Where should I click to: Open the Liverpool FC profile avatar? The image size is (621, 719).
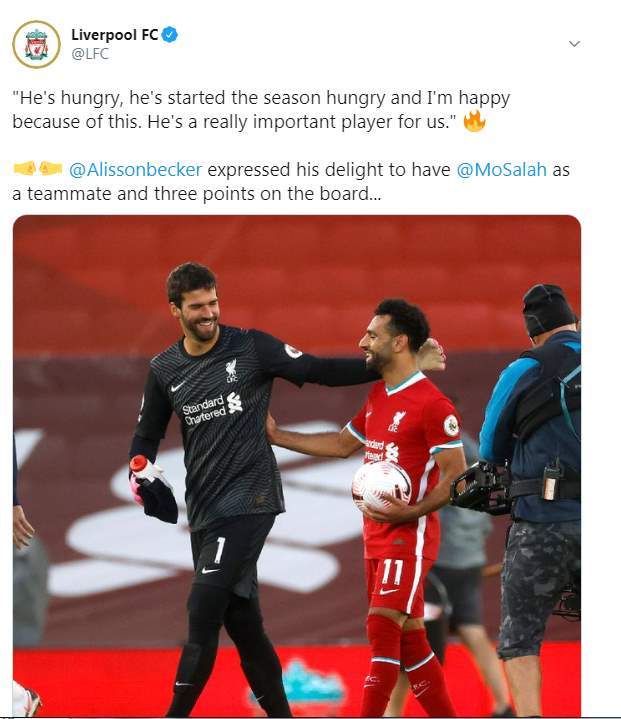point(36,44)
